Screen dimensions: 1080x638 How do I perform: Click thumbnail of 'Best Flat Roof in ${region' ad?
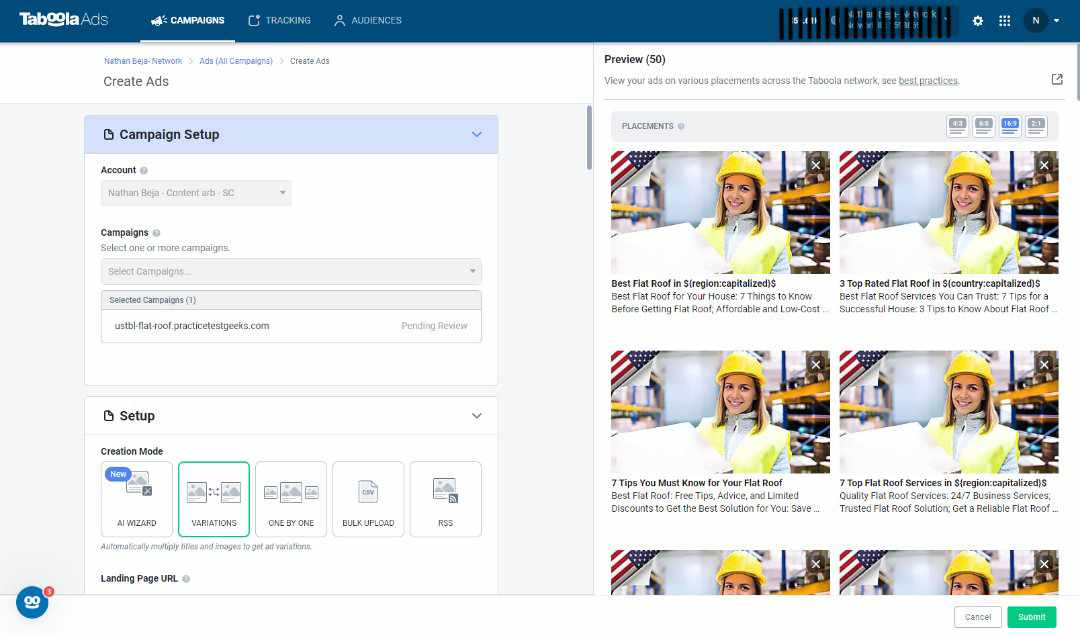tap(720, 212)
